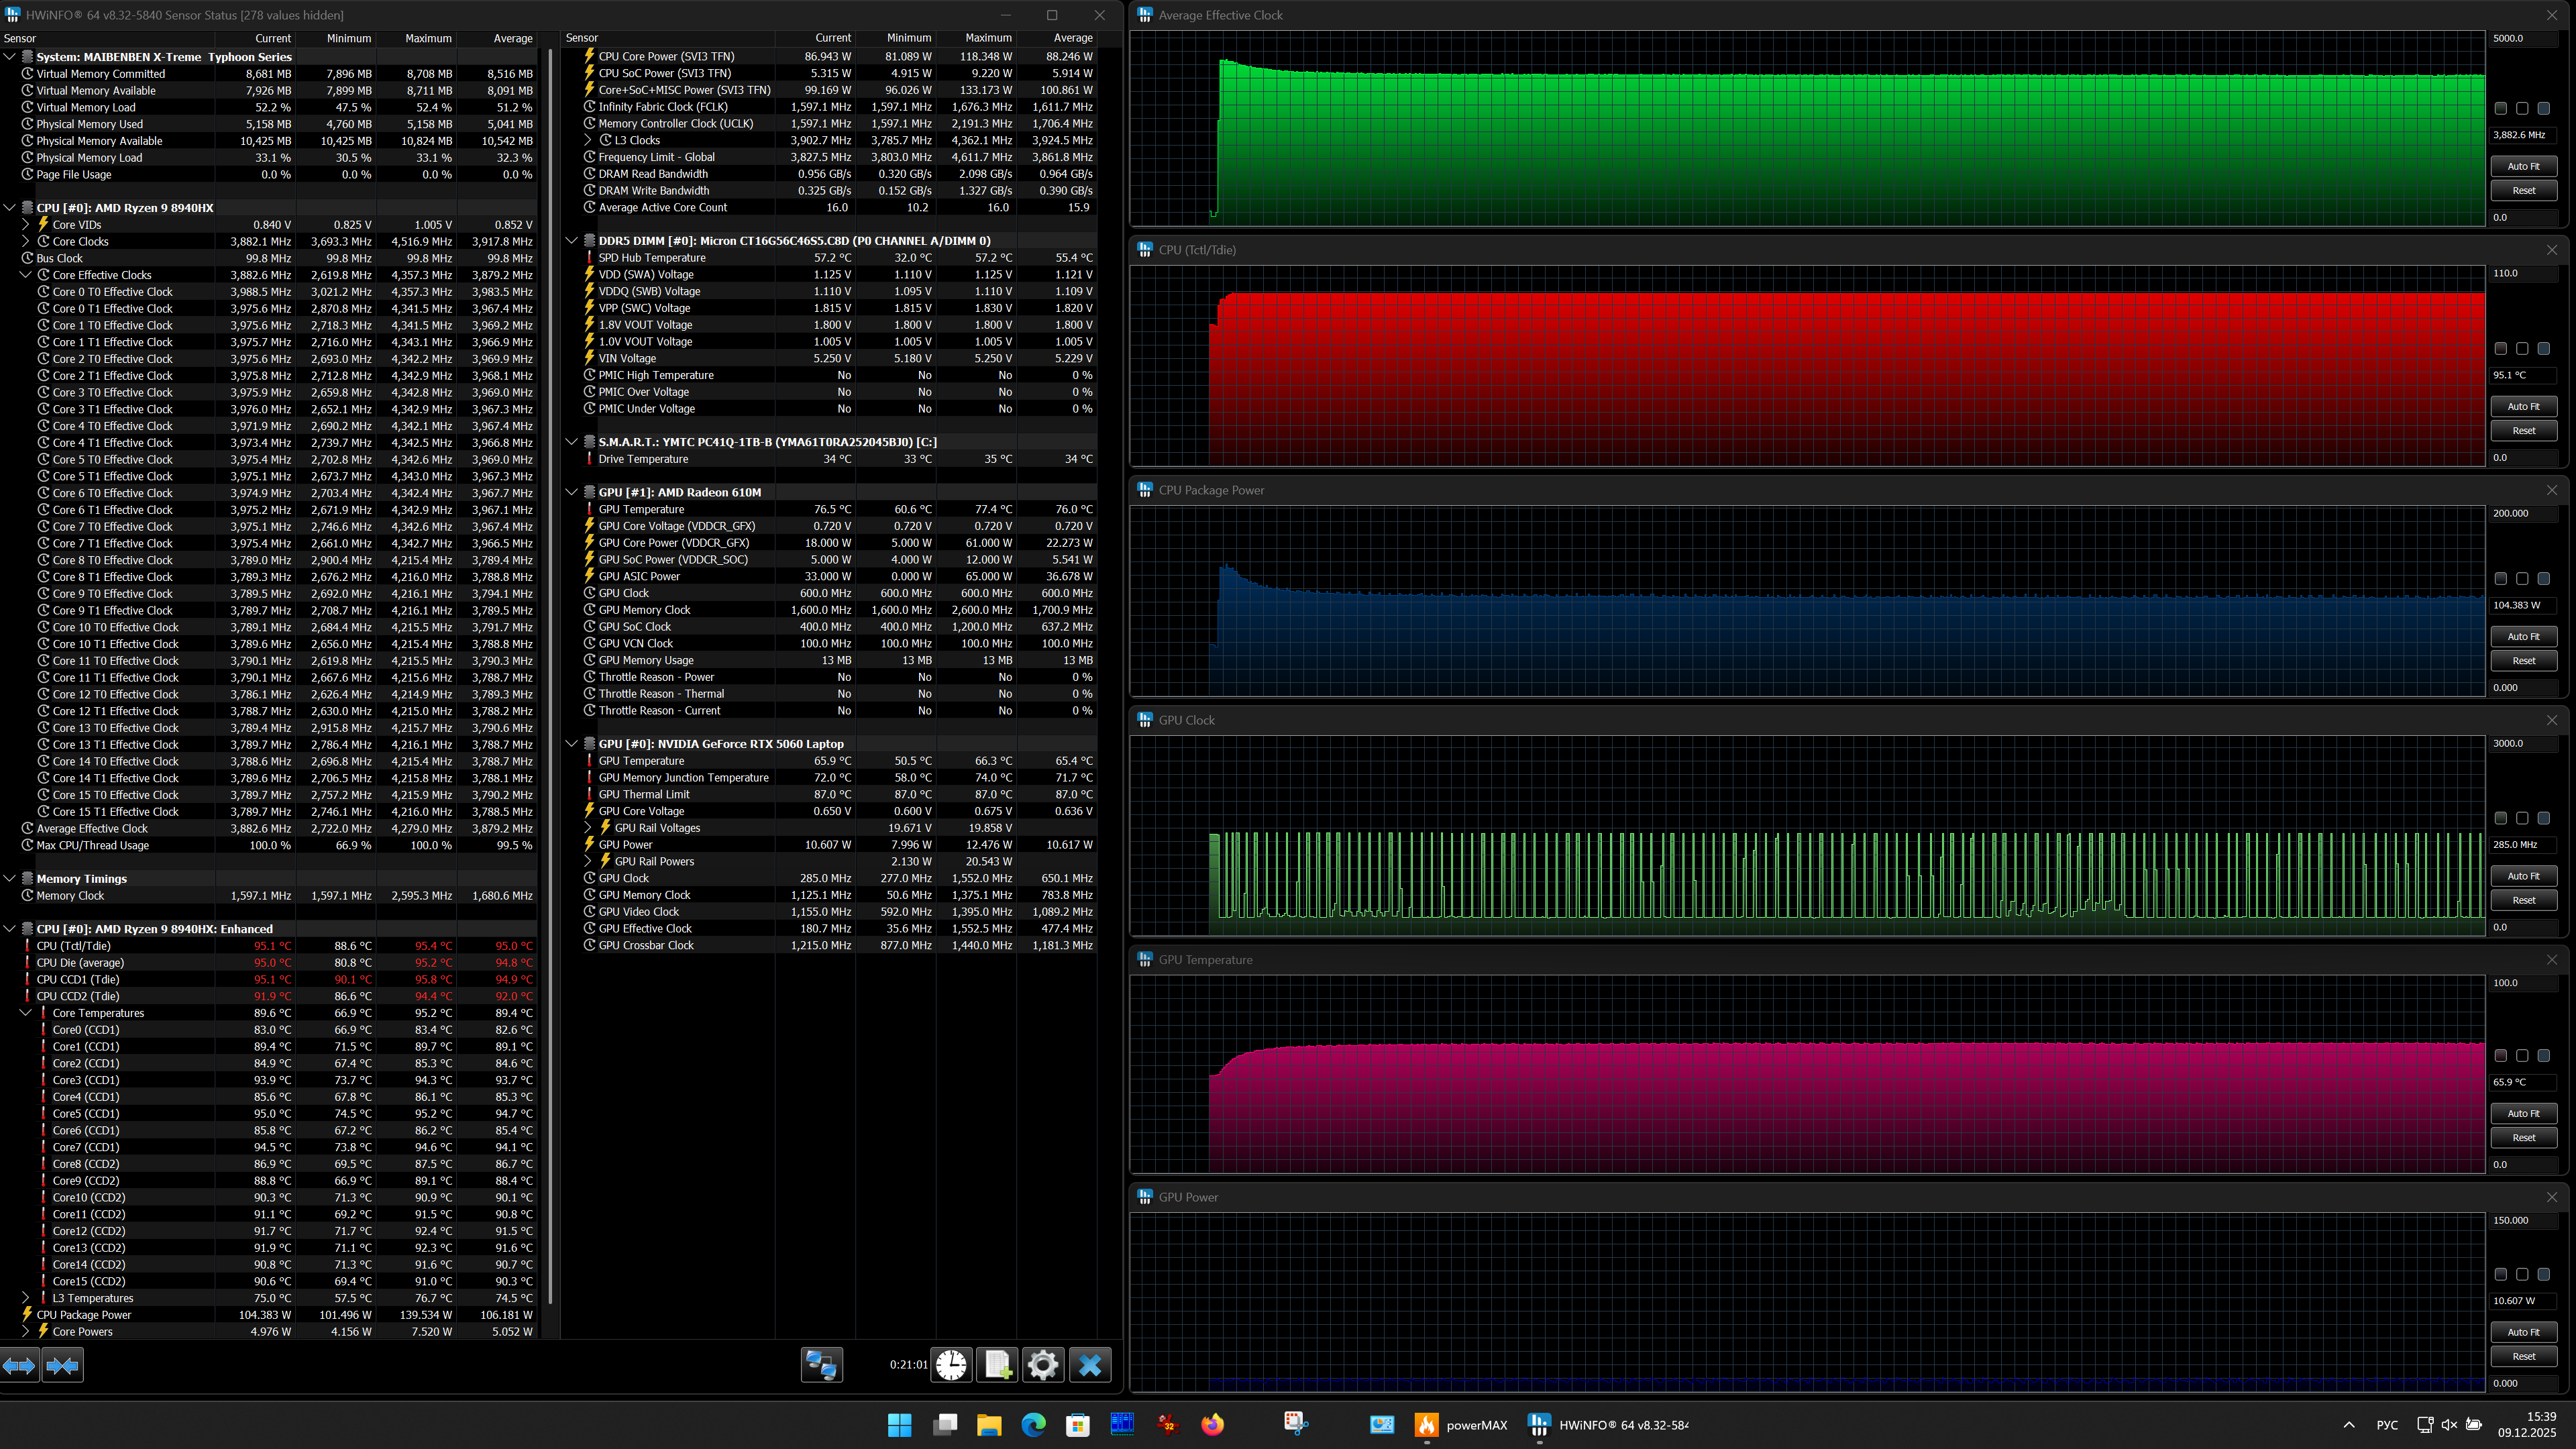This screenshot has width=2576, height=1449.
Task: Open sensor settings via gear icon
Action: tap(1042, 1365)
